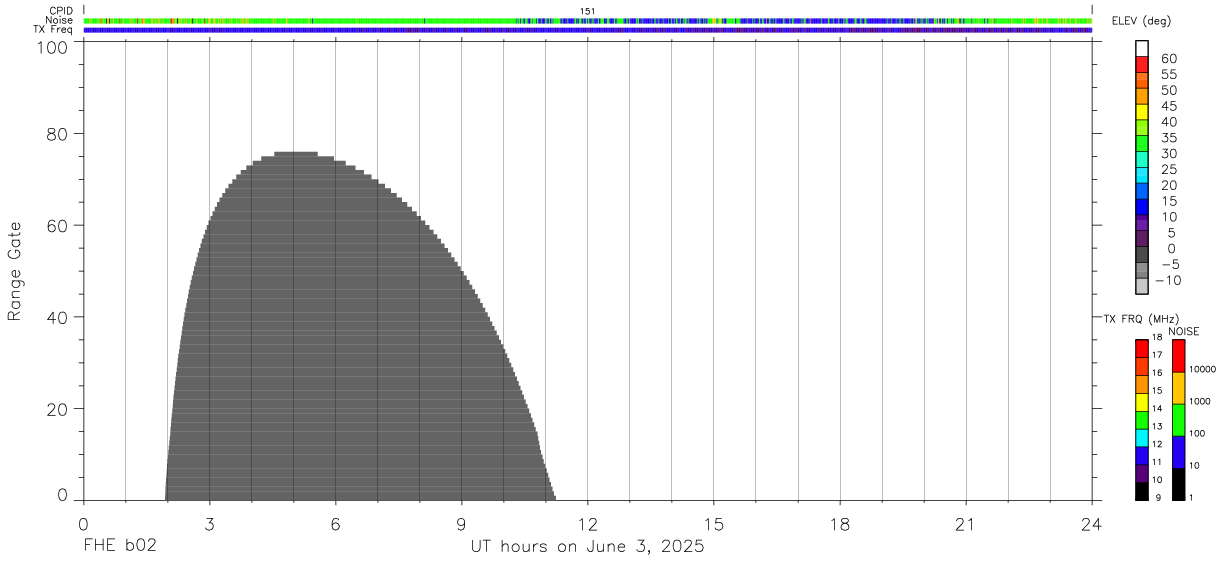Click the '40' tick label on Range Gate axis

[59, 318]
